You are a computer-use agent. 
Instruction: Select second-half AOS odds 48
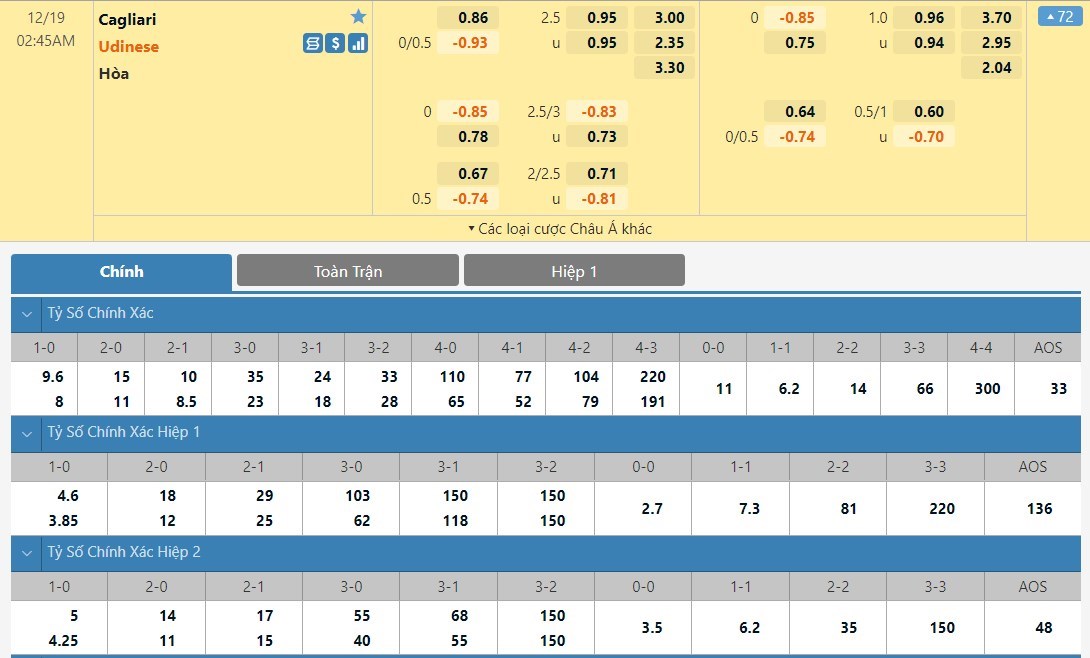coord(1044,628)
